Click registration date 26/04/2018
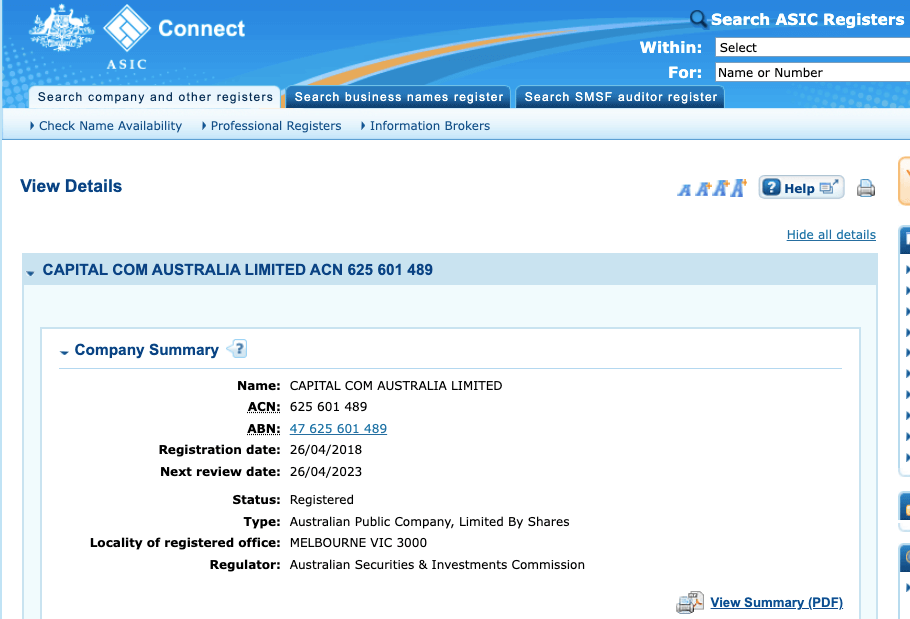 pos(326,450)
